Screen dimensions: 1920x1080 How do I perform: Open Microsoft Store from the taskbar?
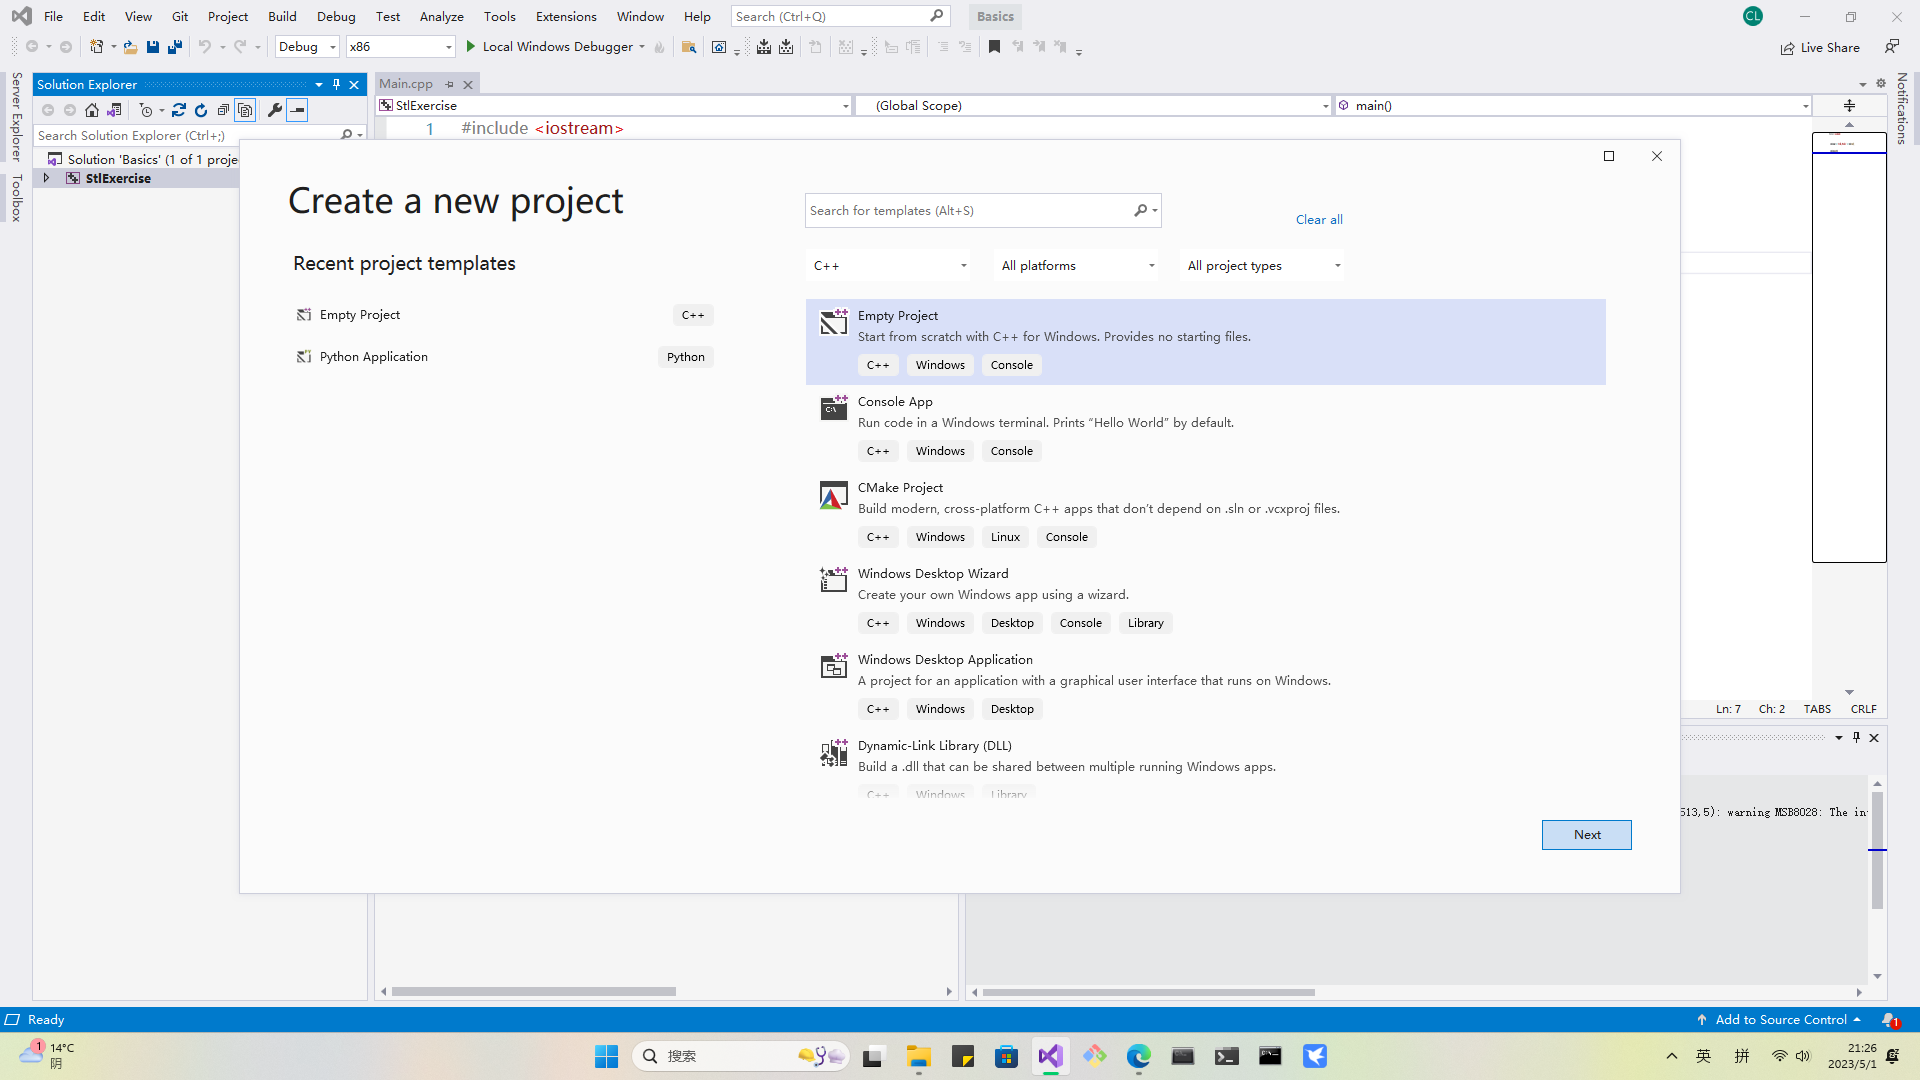coord(1006,1057)
